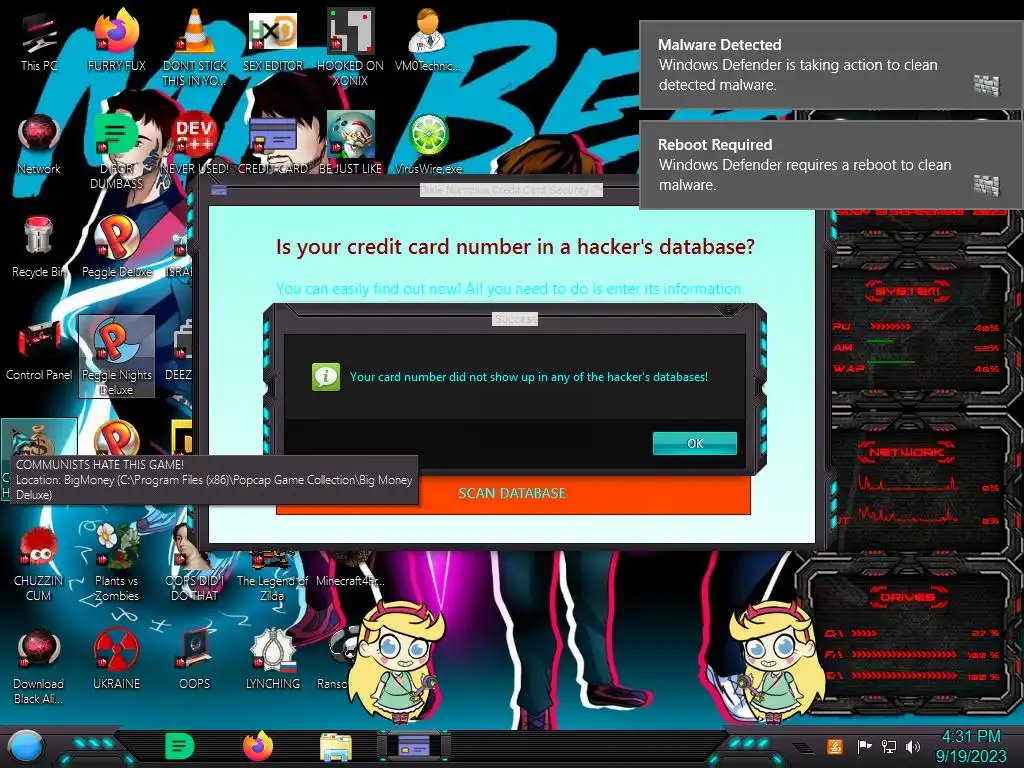
Task: Select the UKRAINE radiation desktop icon
Action: tap(117, 660)
